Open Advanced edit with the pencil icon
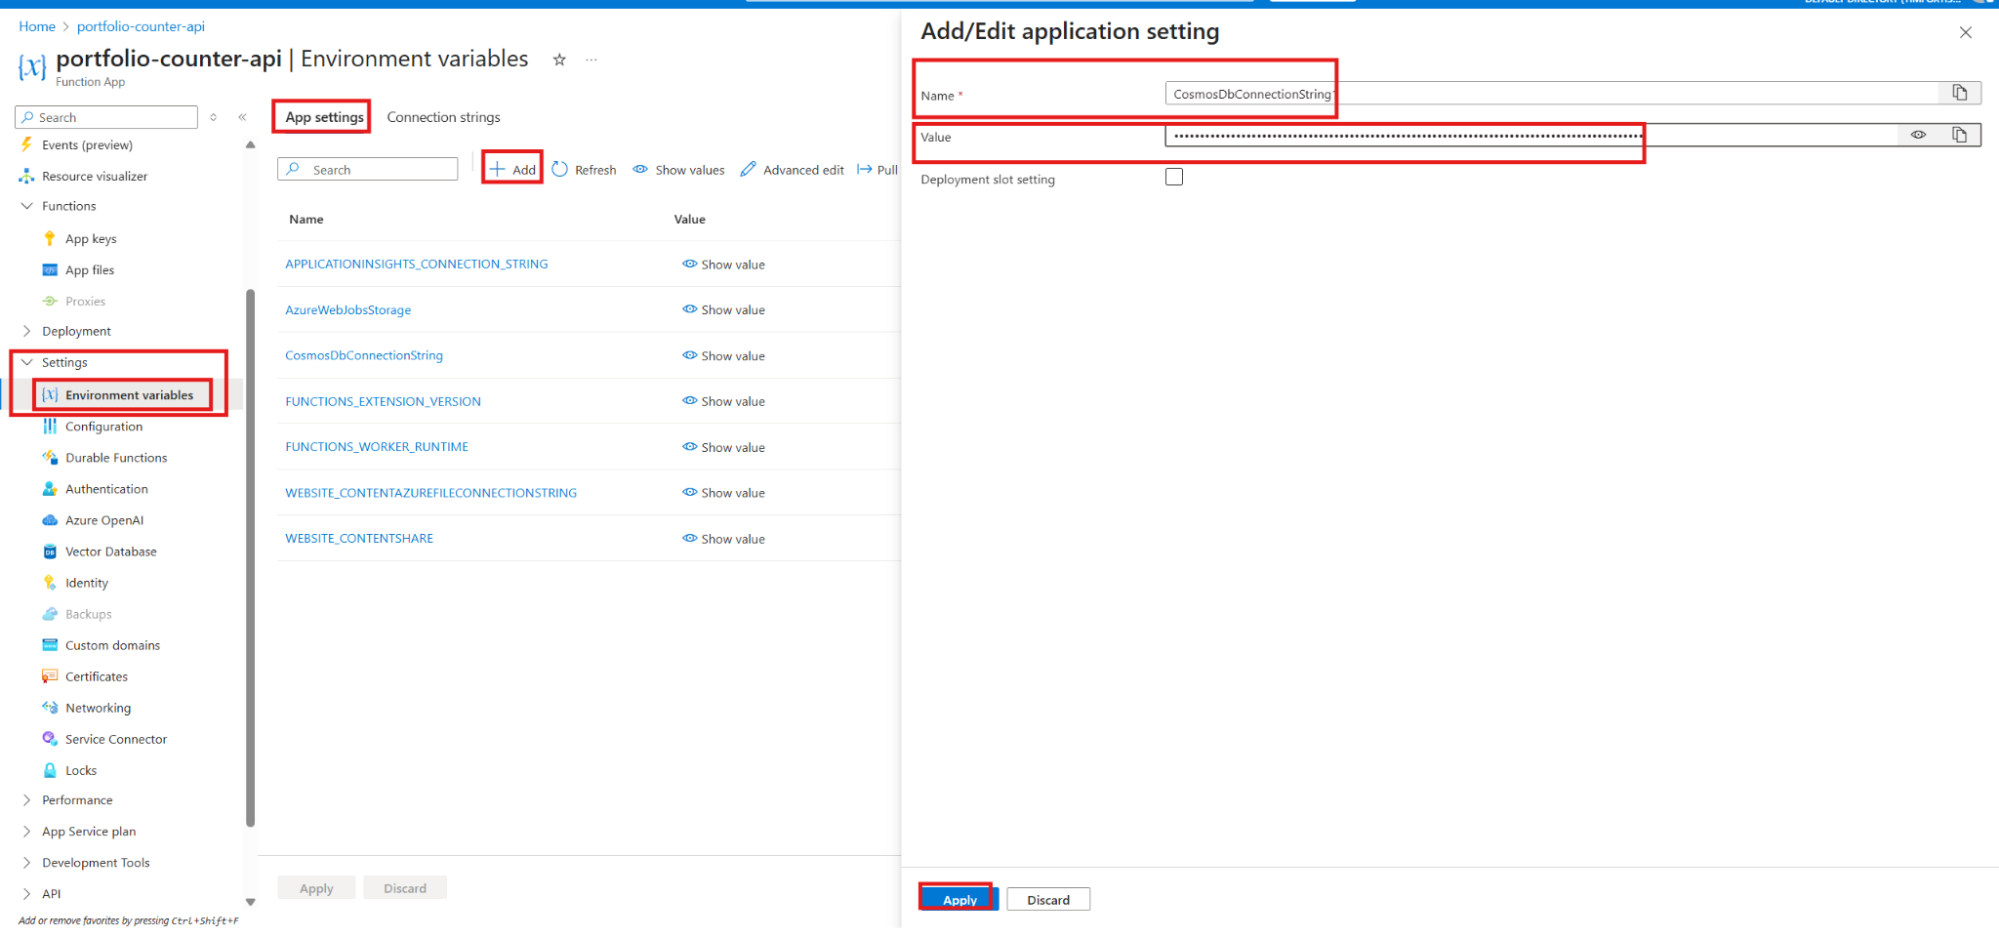This screenshot has height=929, width=1999. click(791, 169)
